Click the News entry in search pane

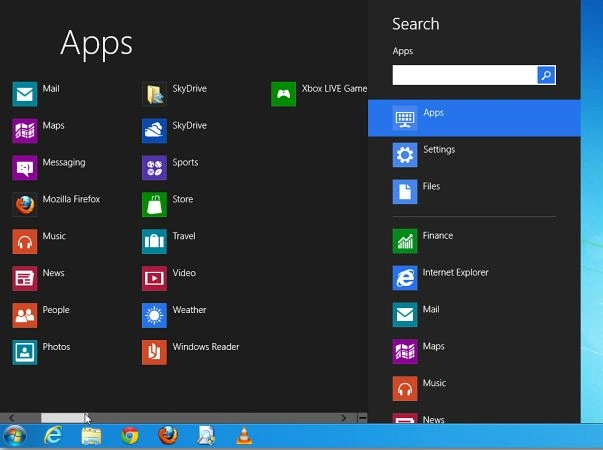click(474, 418)
